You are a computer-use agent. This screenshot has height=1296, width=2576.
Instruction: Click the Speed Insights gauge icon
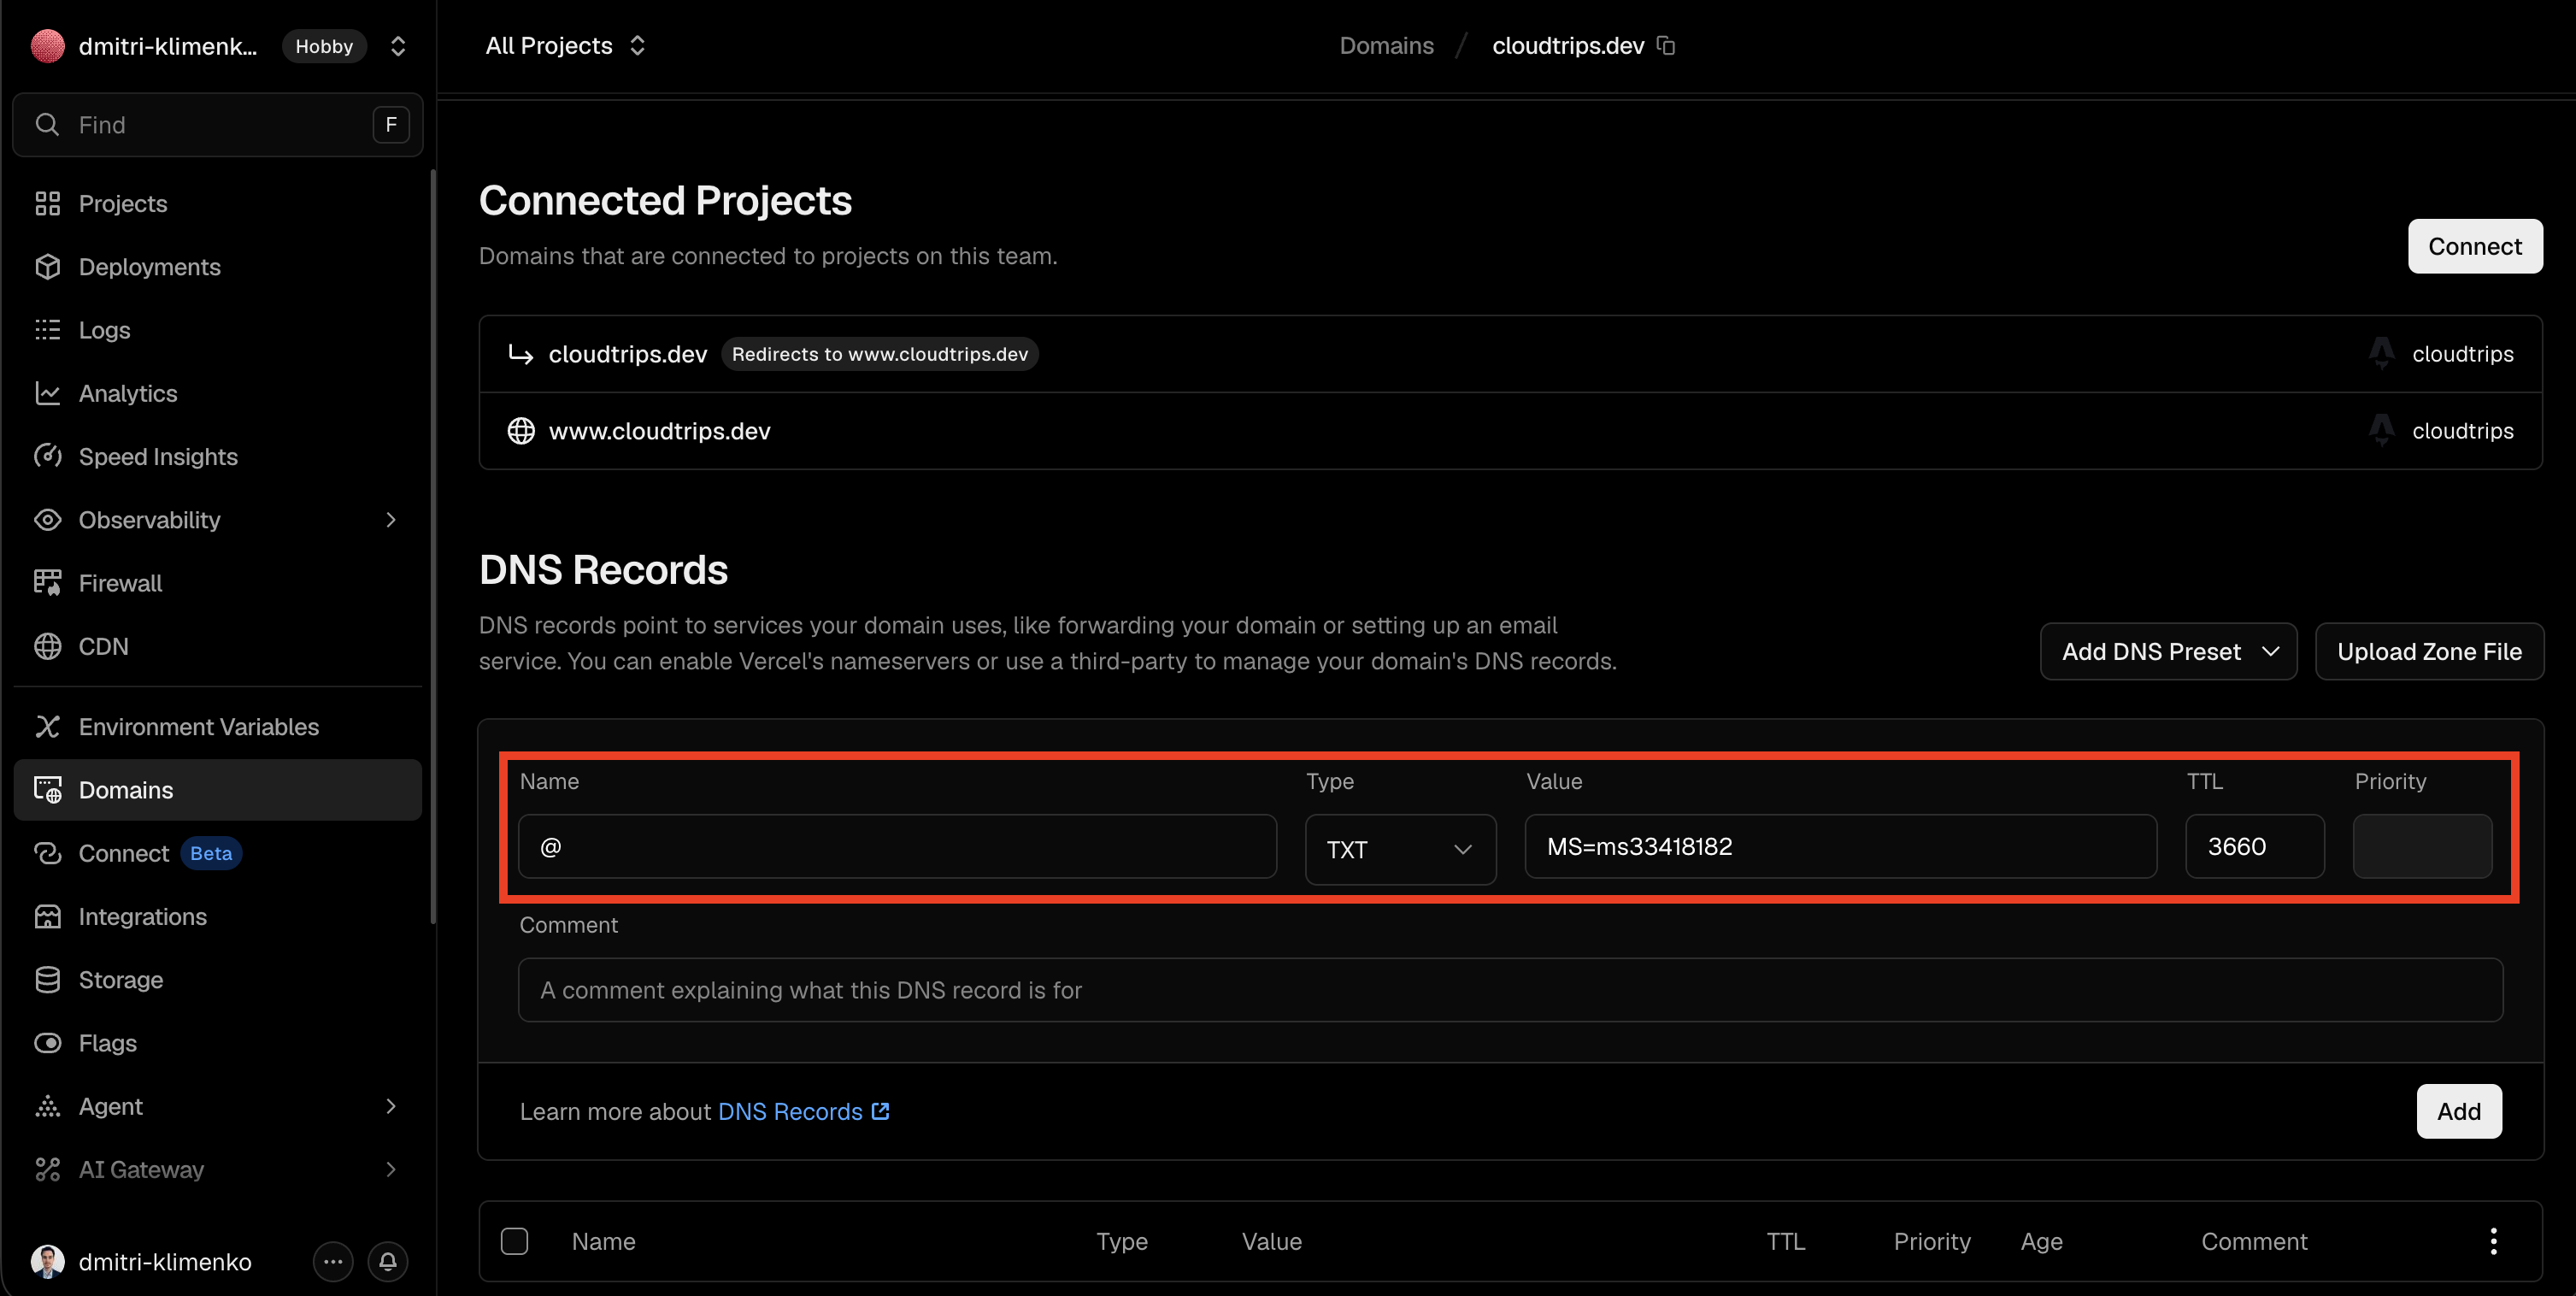pos(47,457)
